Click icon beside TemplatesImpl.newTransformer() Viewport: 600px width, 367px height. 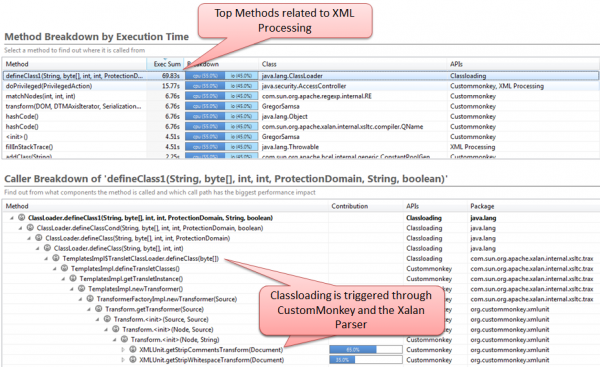point(82,289)
